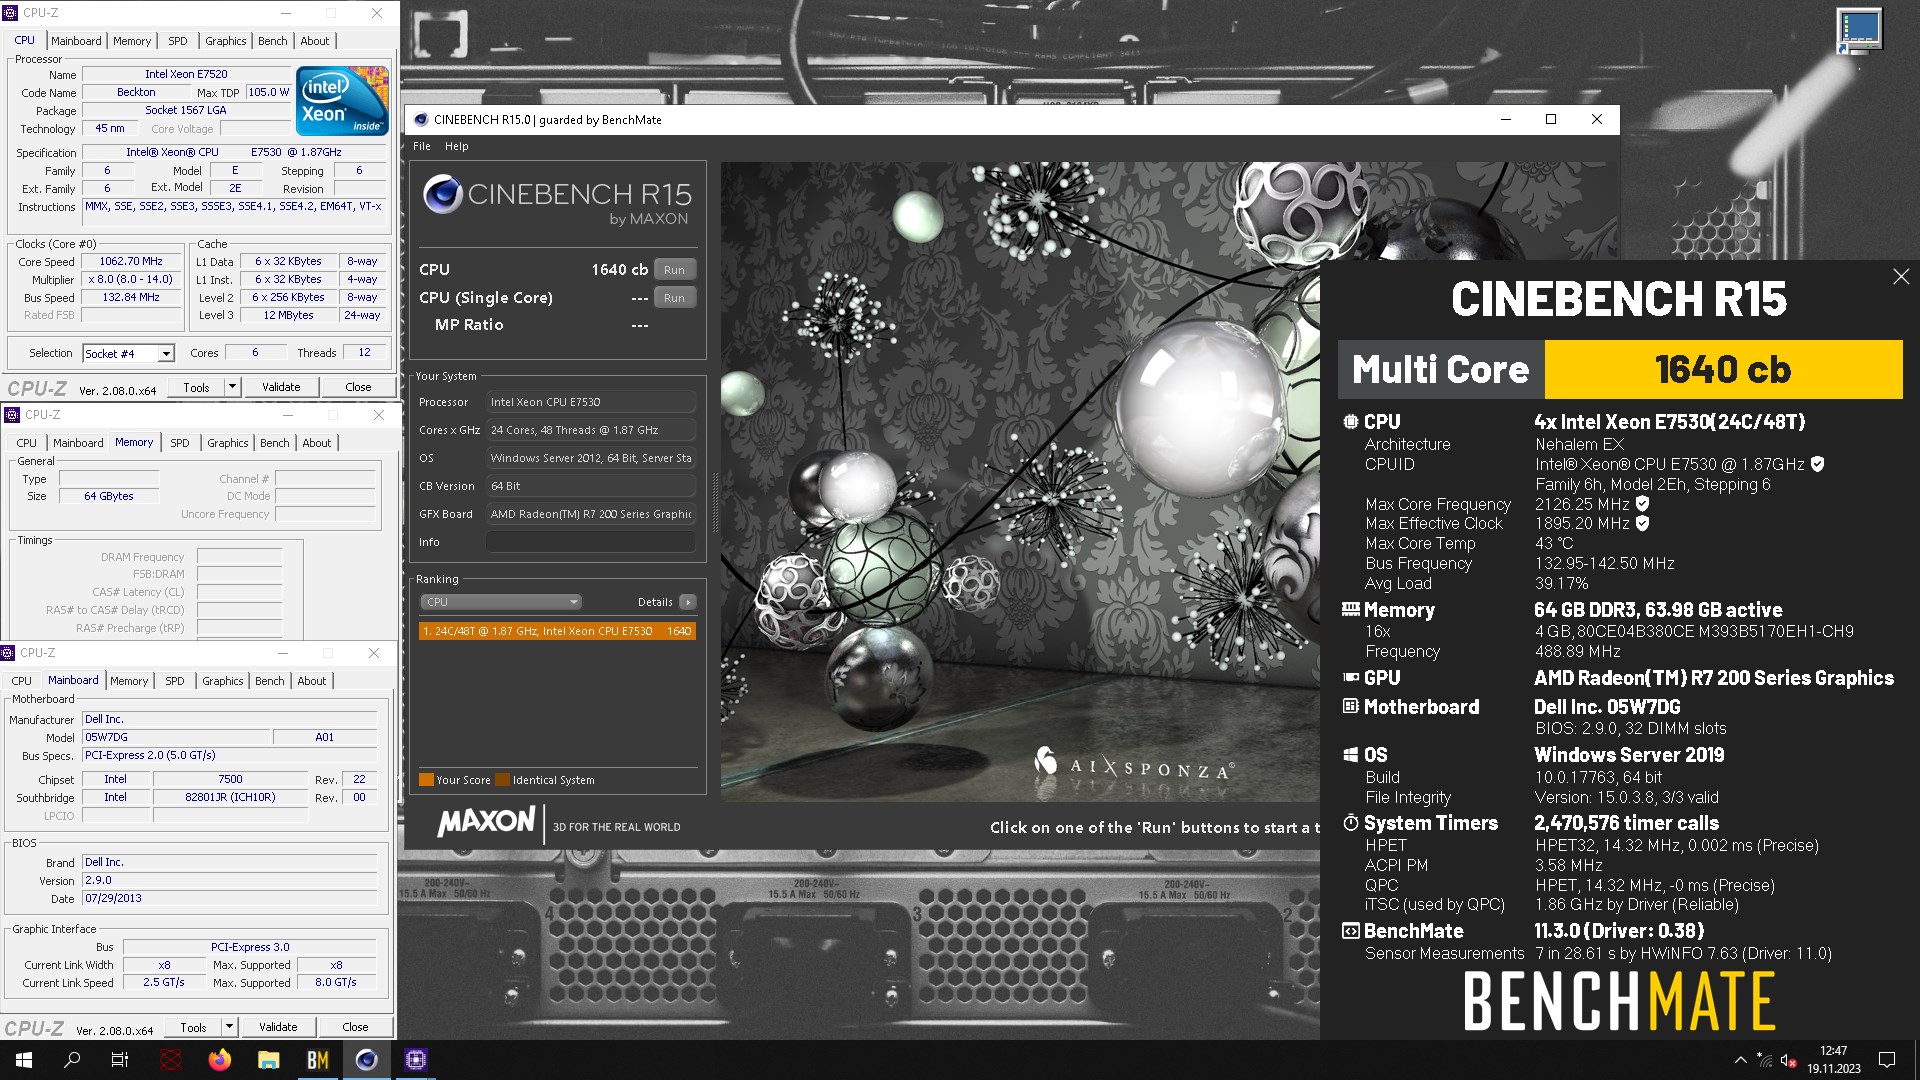Click the Intel Xeon inside logo
The width and height of the screenshot is (1920, 1080).
tap(342, 101)
